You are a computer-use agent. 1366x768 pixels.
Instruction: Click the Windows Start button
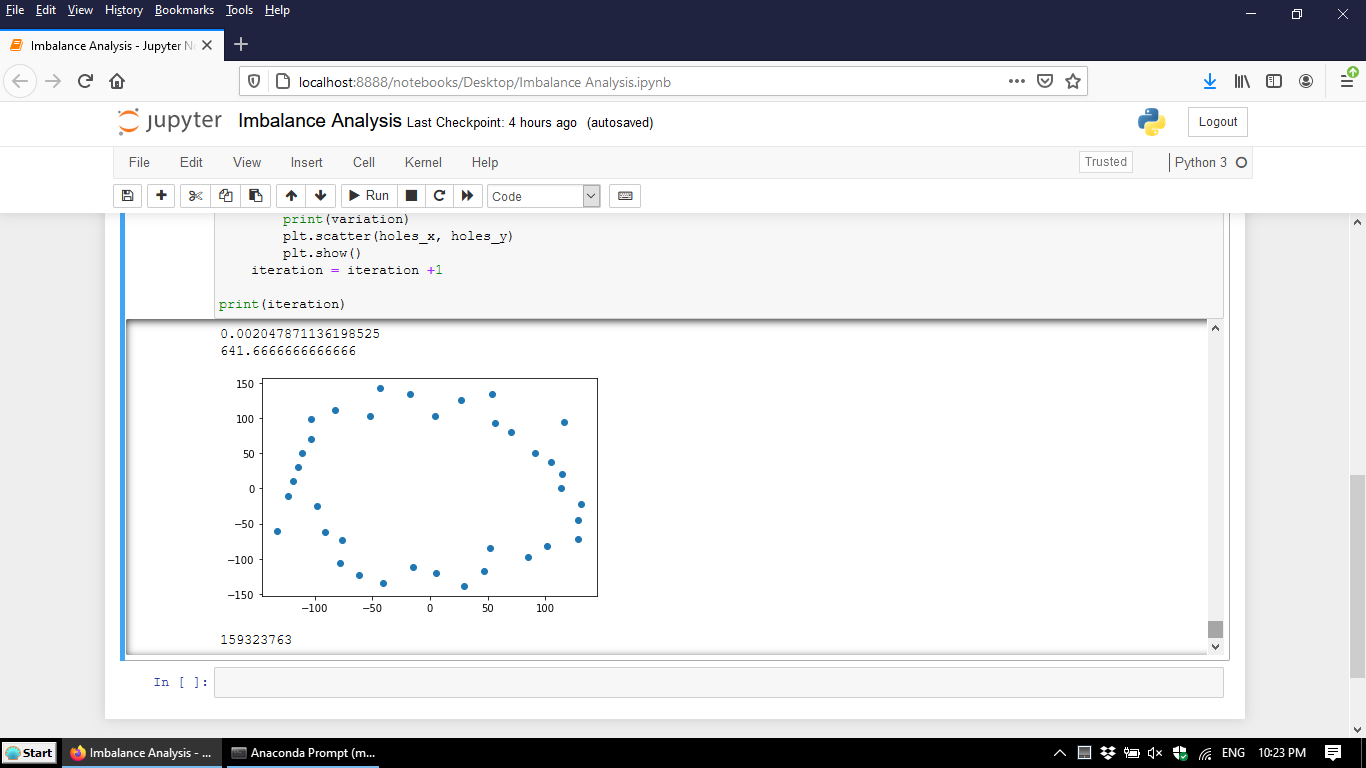pos(30,753)
